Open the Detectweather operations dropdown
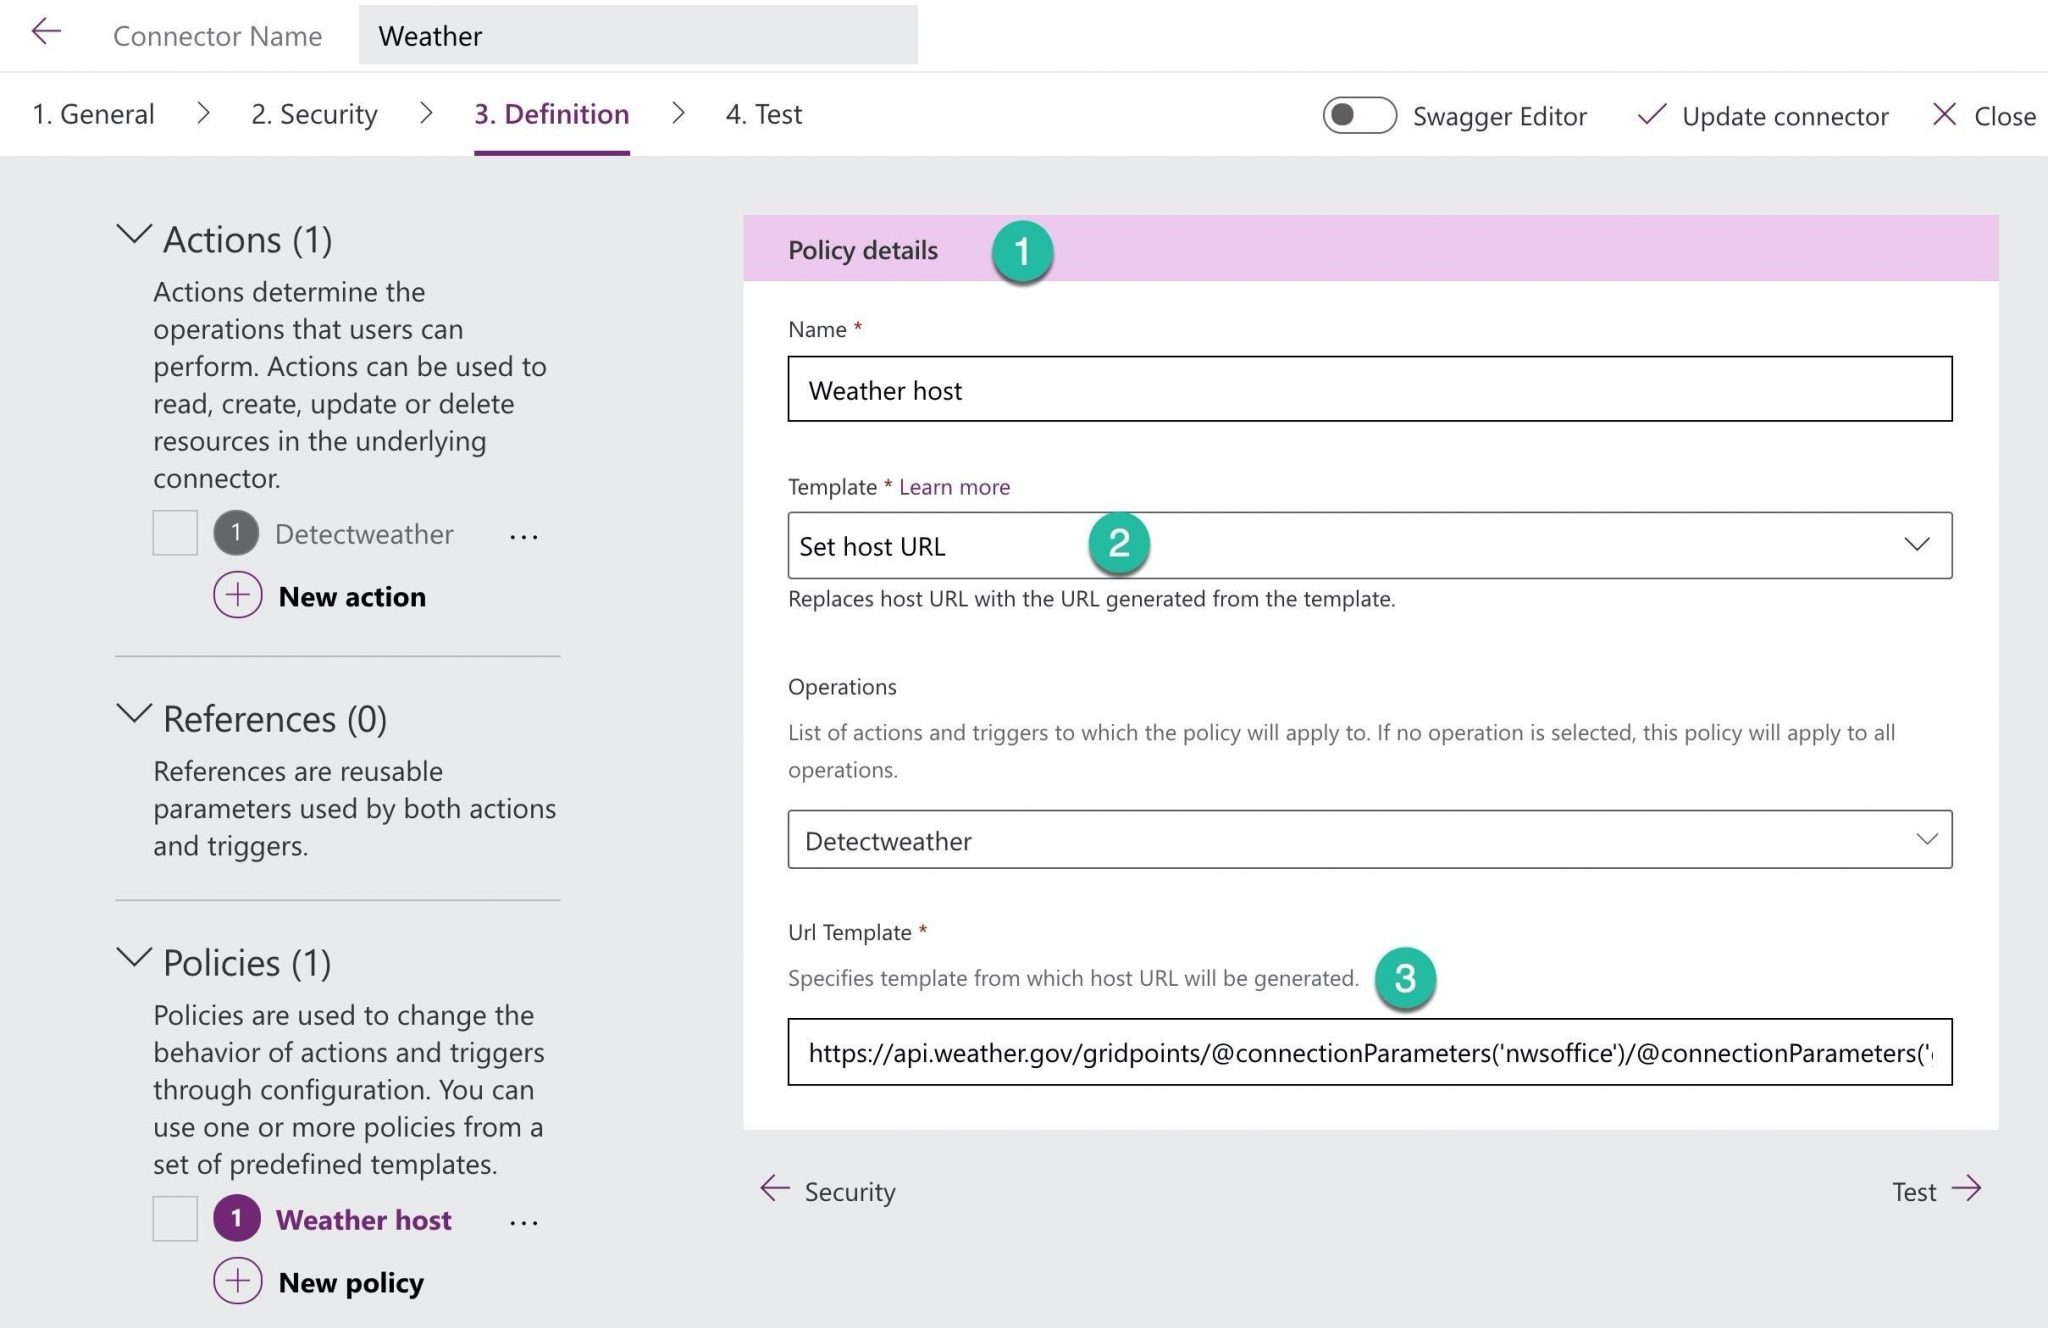2048x1328 pixels. click(x=1925, y=840)
